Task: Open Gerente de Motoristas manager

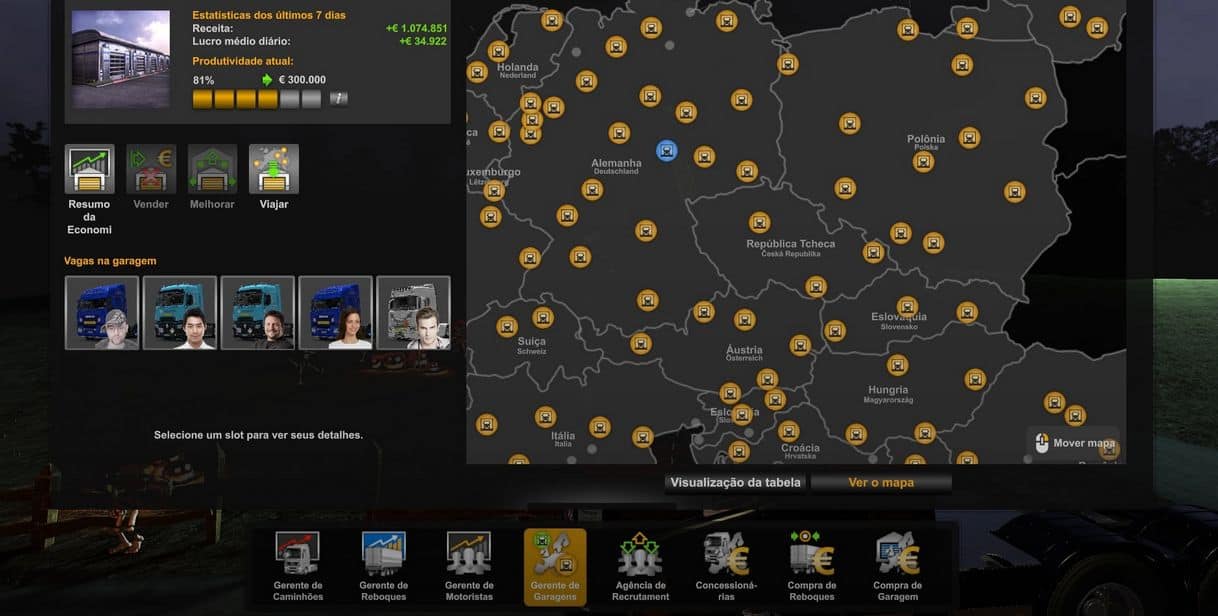Action: [x=468, y=555]
